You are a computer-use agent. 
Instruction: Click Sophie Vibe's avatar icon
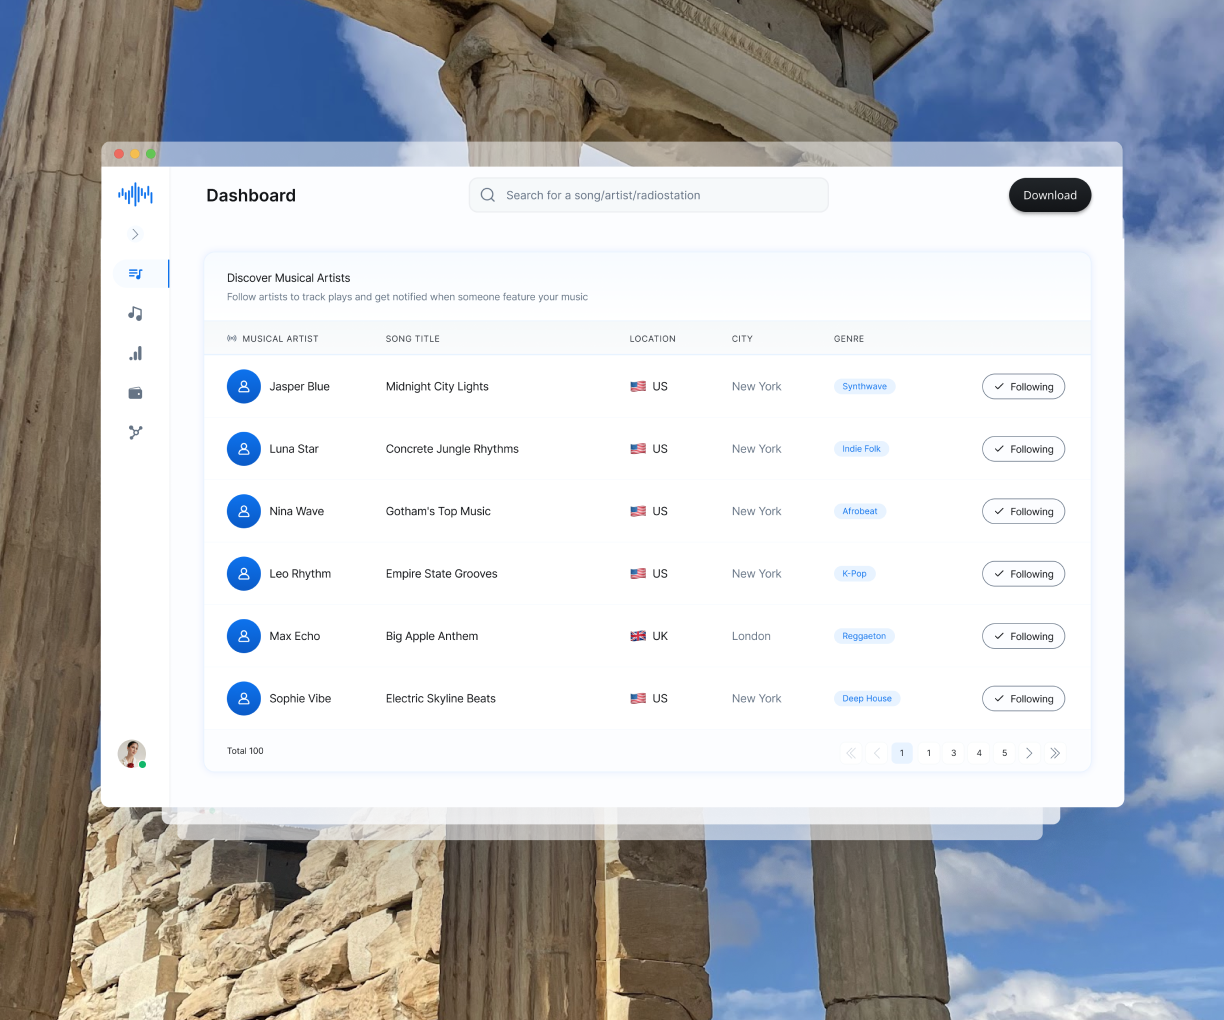pos(244,698)
